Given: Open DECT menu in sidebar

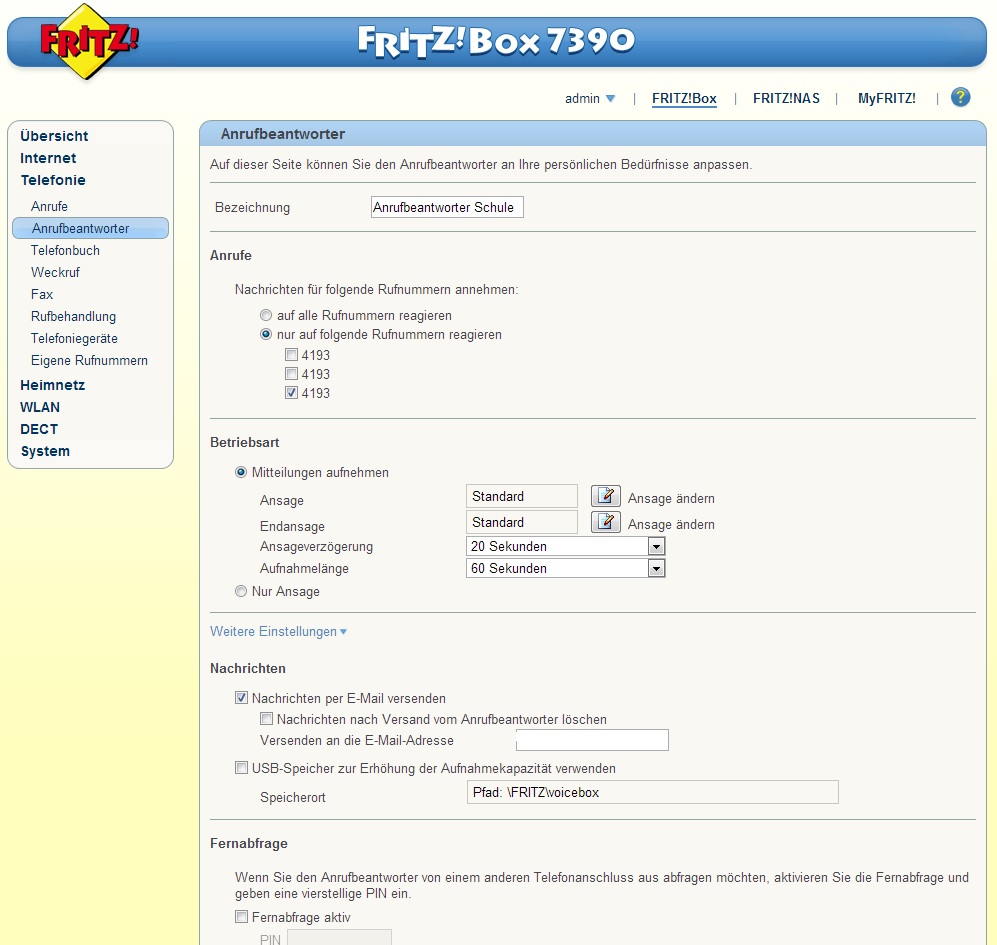Looking at the screenshot, I should (x=39, y=429).
